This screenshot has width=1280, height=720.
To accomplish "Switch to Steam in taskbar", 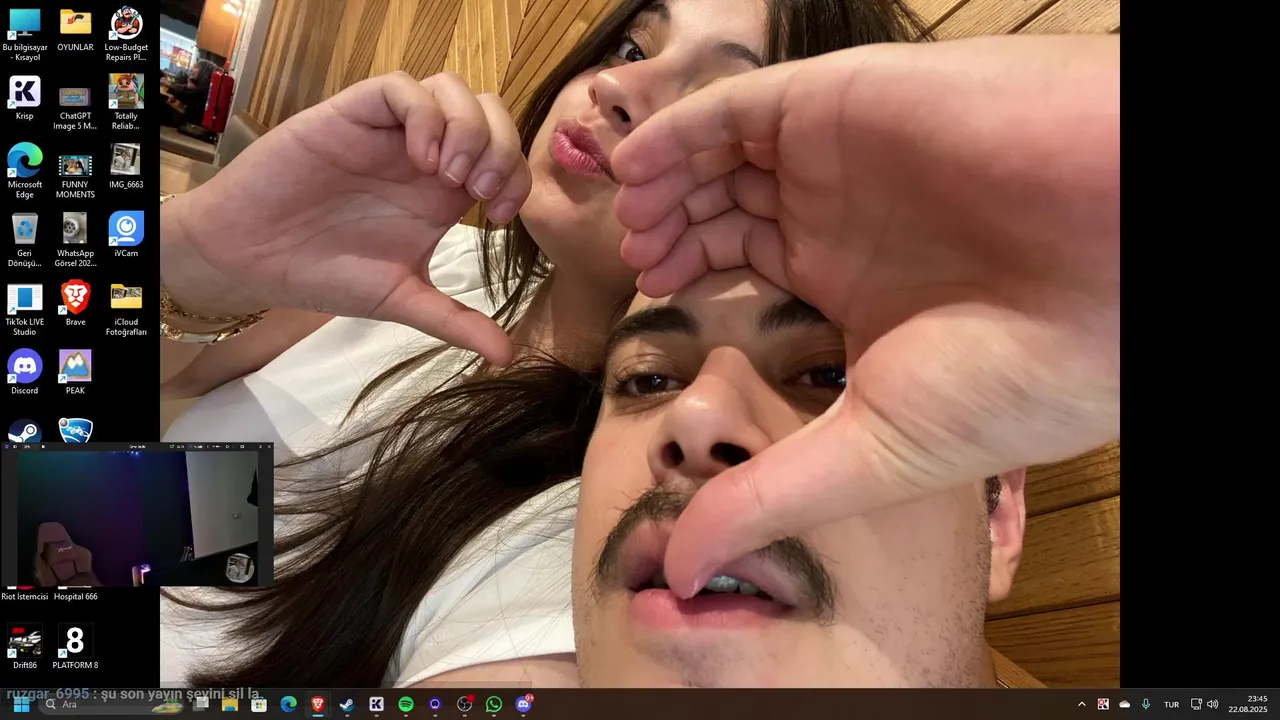I will click(347, 704).
